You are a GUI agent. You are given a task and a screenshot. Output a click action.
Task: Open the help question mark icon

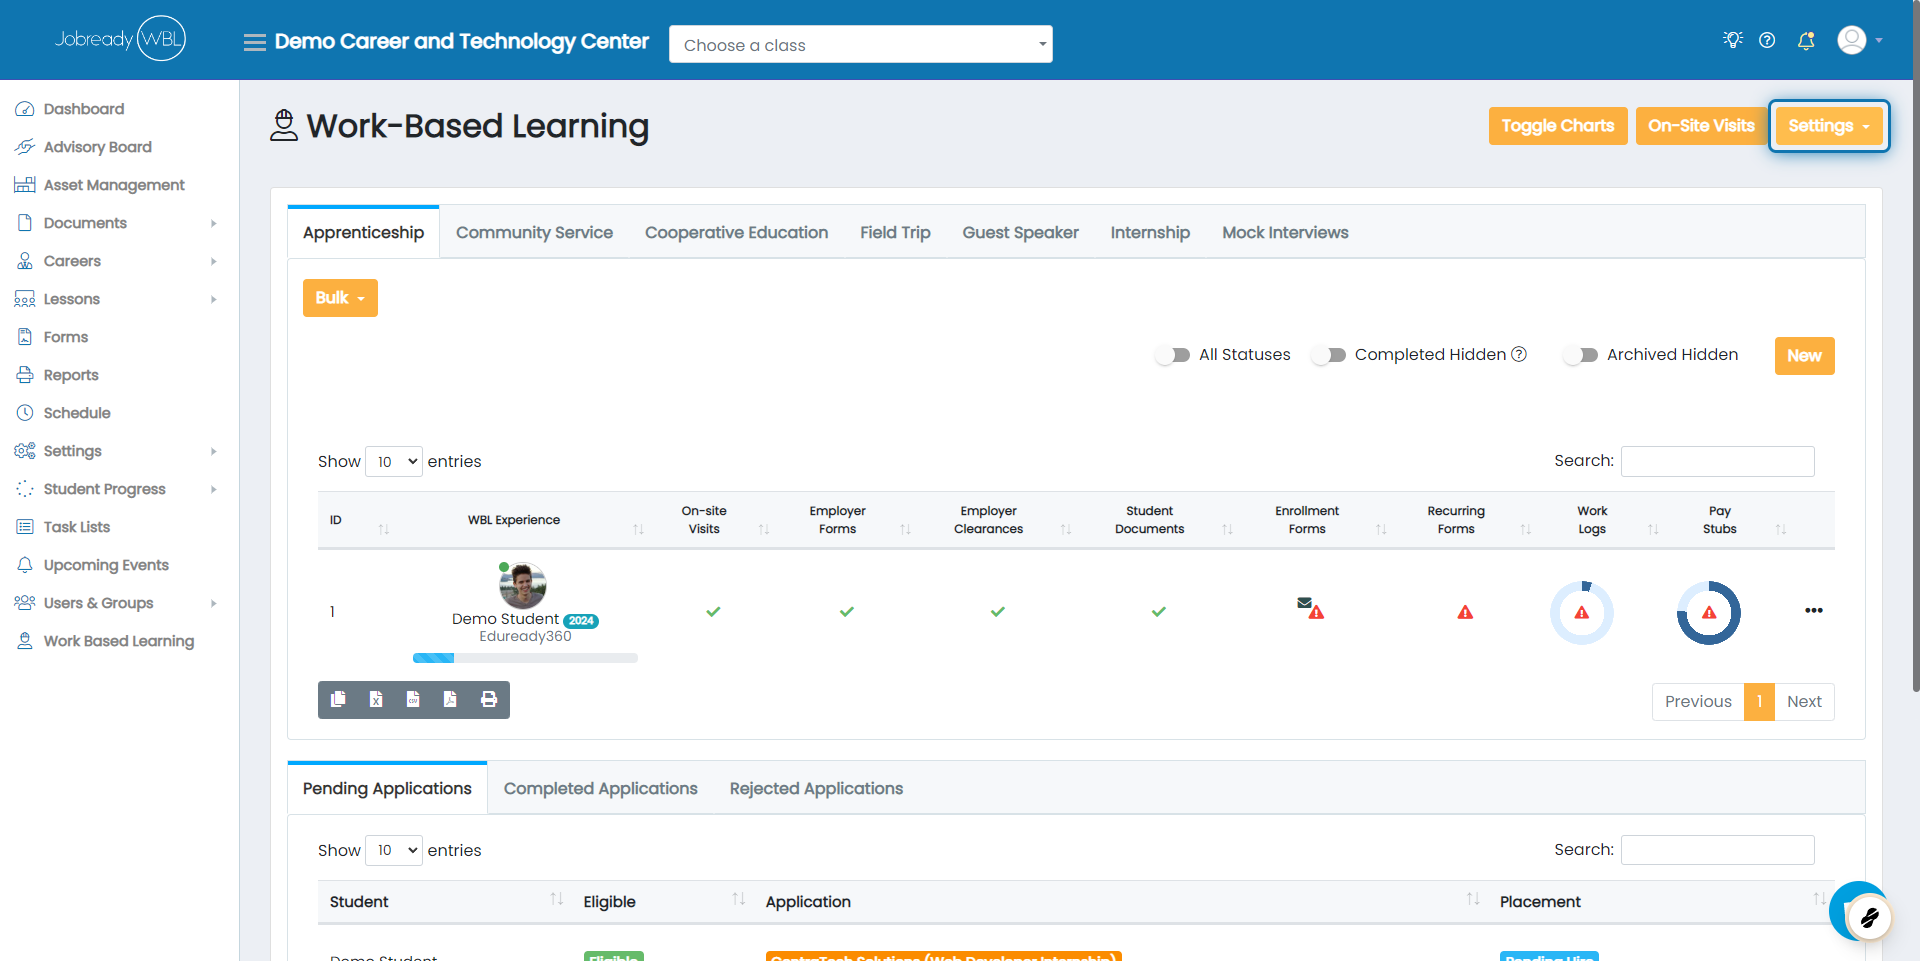pos(1767,40)
